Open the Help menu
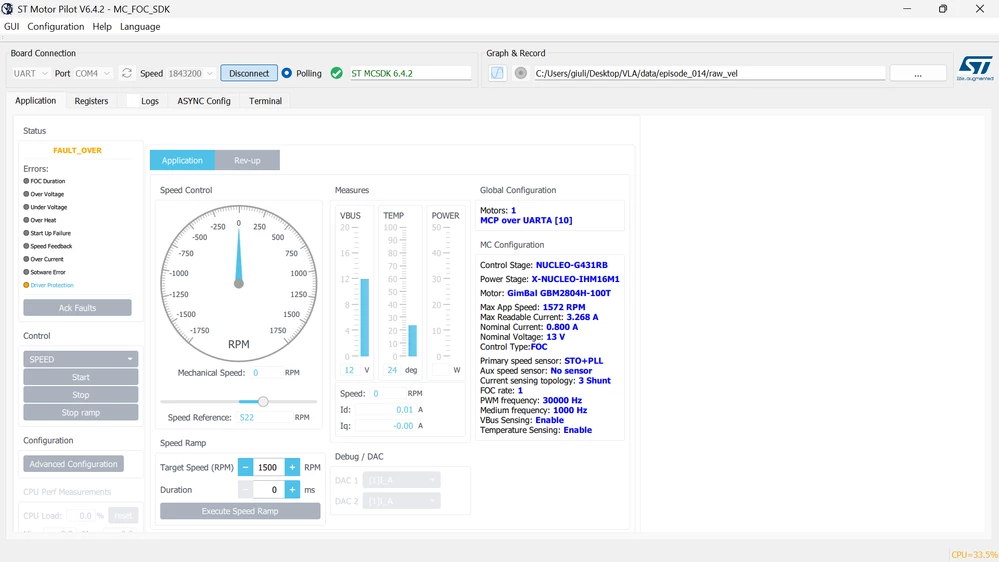The image size is (999, 562). click(x=102, y=27)
